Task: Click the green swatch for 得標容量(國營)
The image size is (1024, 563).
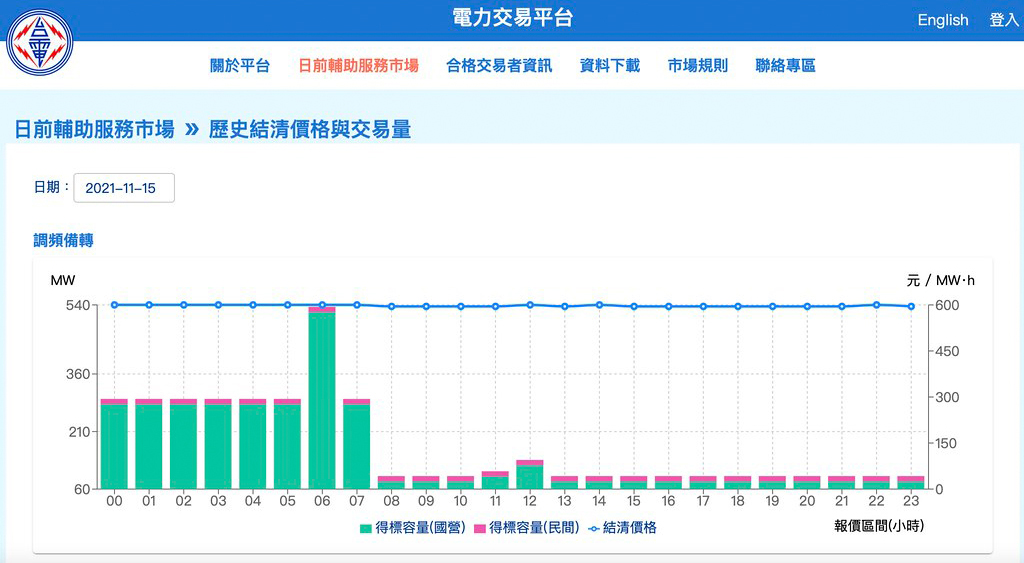Action: (365, 527)
